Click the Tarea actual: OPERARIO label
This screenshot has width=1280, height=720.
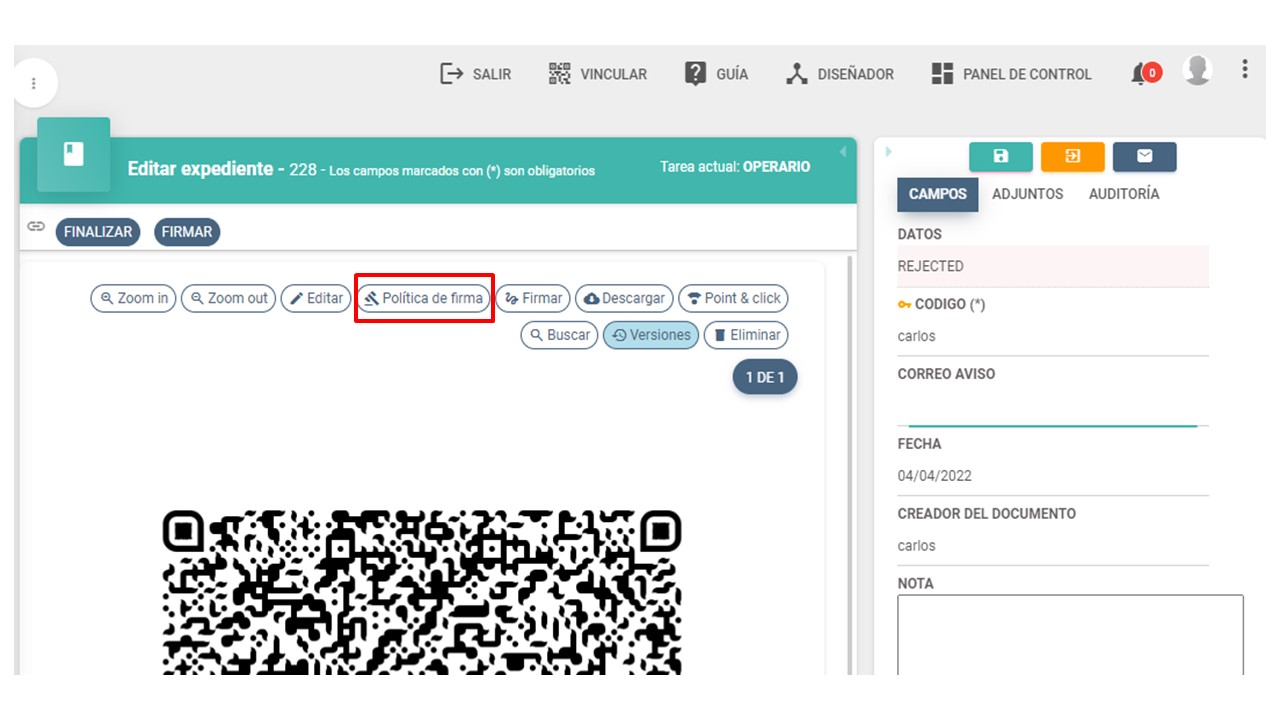(x=735, y=167)
